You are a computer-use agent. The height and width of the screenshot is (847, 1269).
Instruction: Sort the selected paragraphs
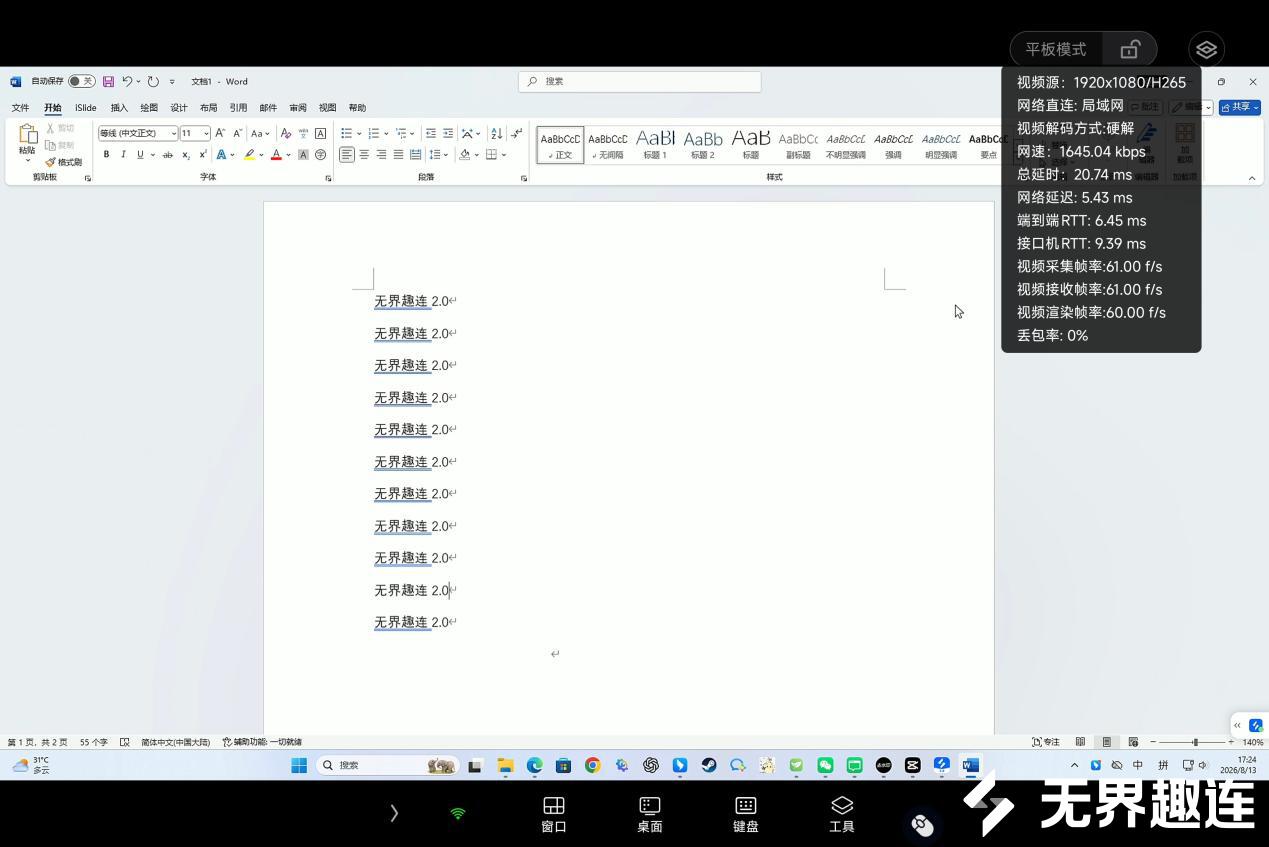point(497,133)
